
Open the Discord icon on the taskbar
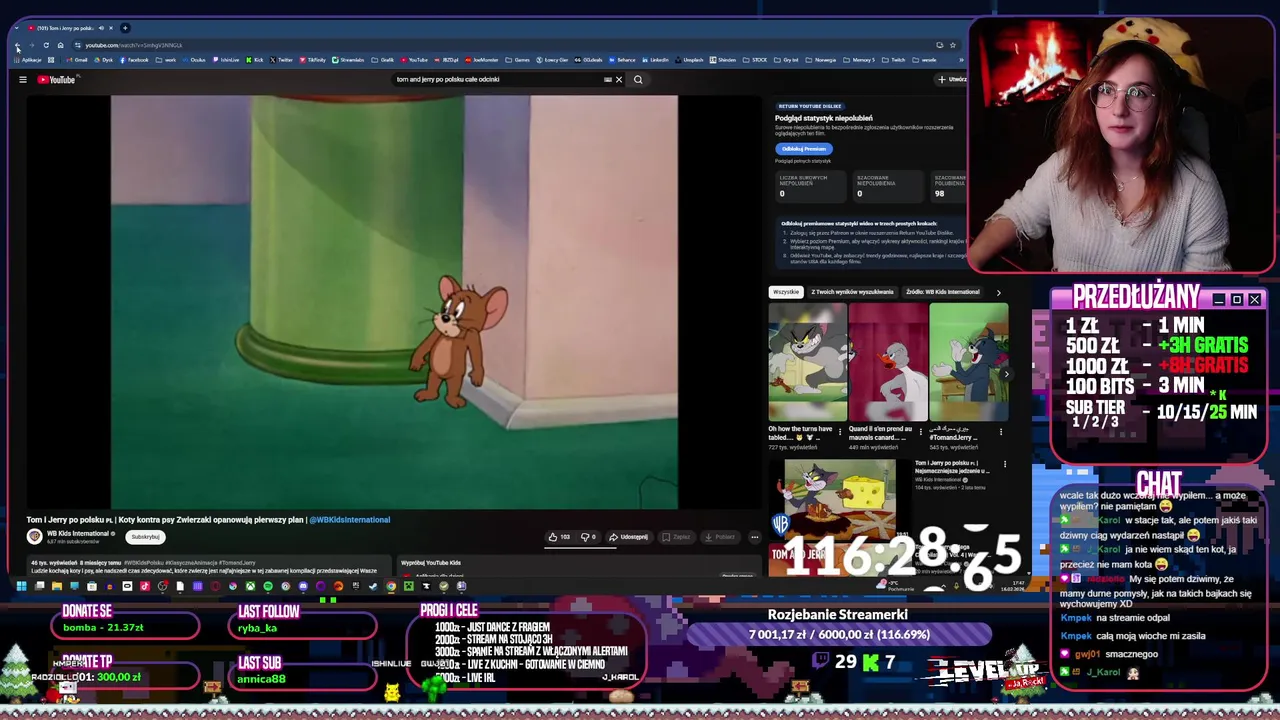click(x=303, y=586)
